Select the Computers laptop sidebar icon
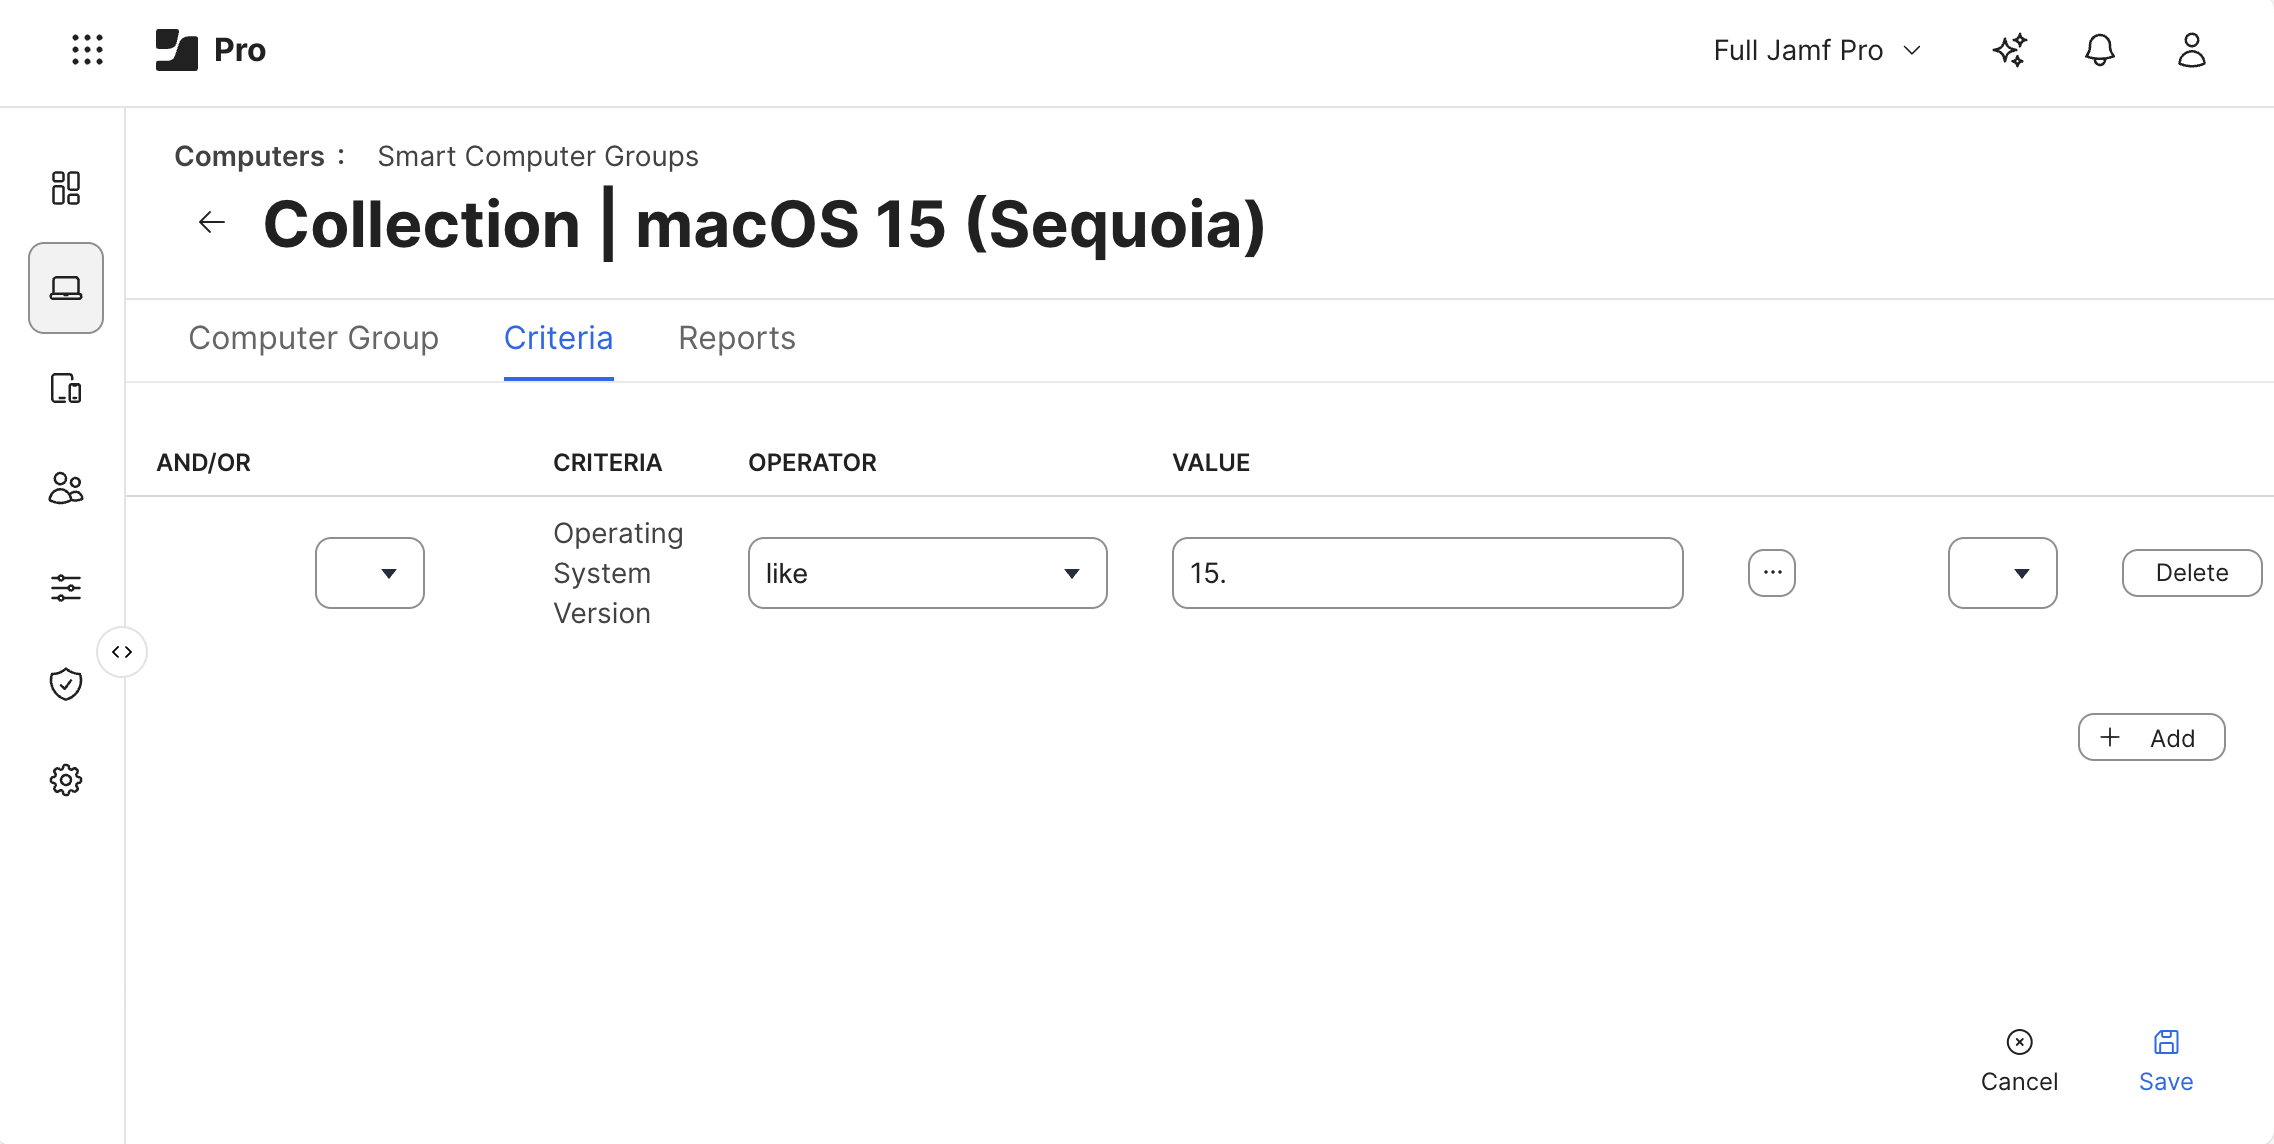 pos(66,288)
